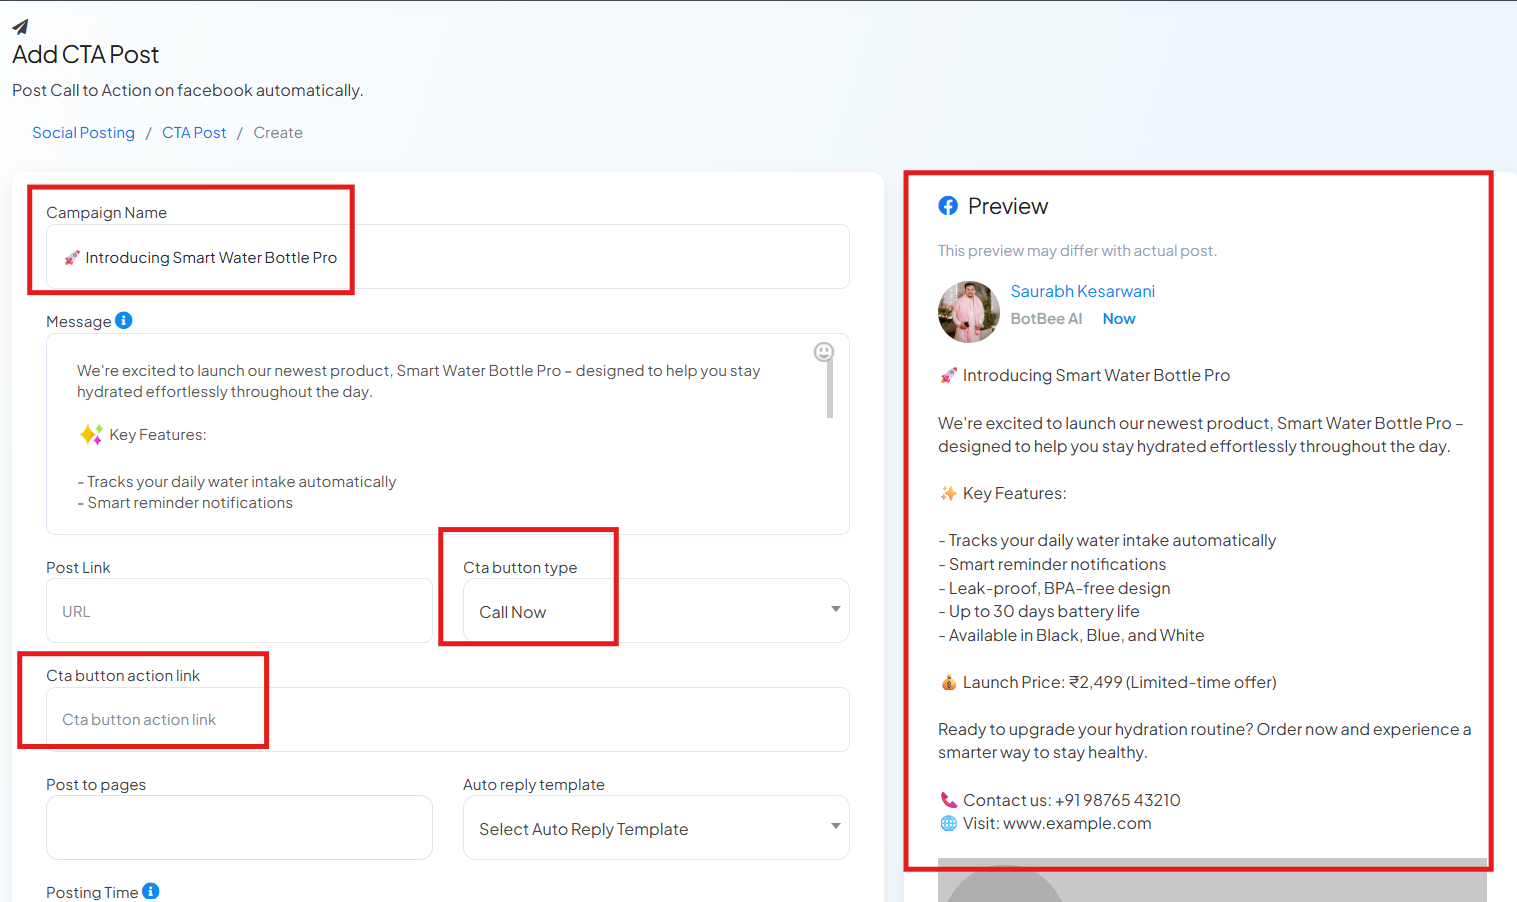Click the rocket emoji in the preview post

click(948, 376)
